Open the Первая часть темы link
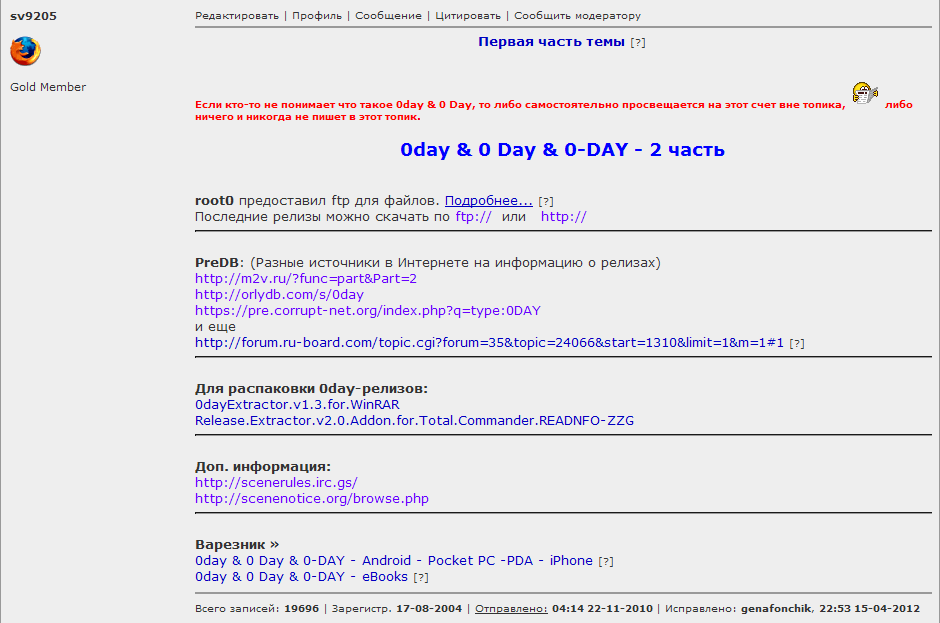 [551, 41]
